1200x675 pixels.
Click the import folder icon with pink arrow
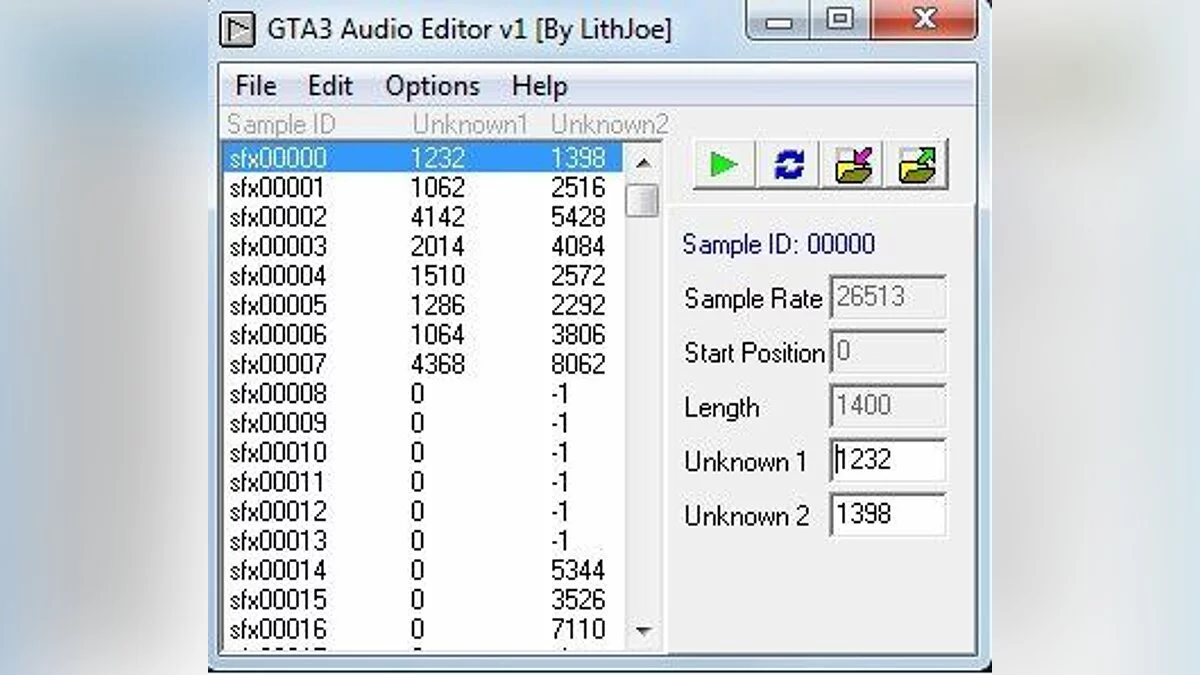[853, 165]
